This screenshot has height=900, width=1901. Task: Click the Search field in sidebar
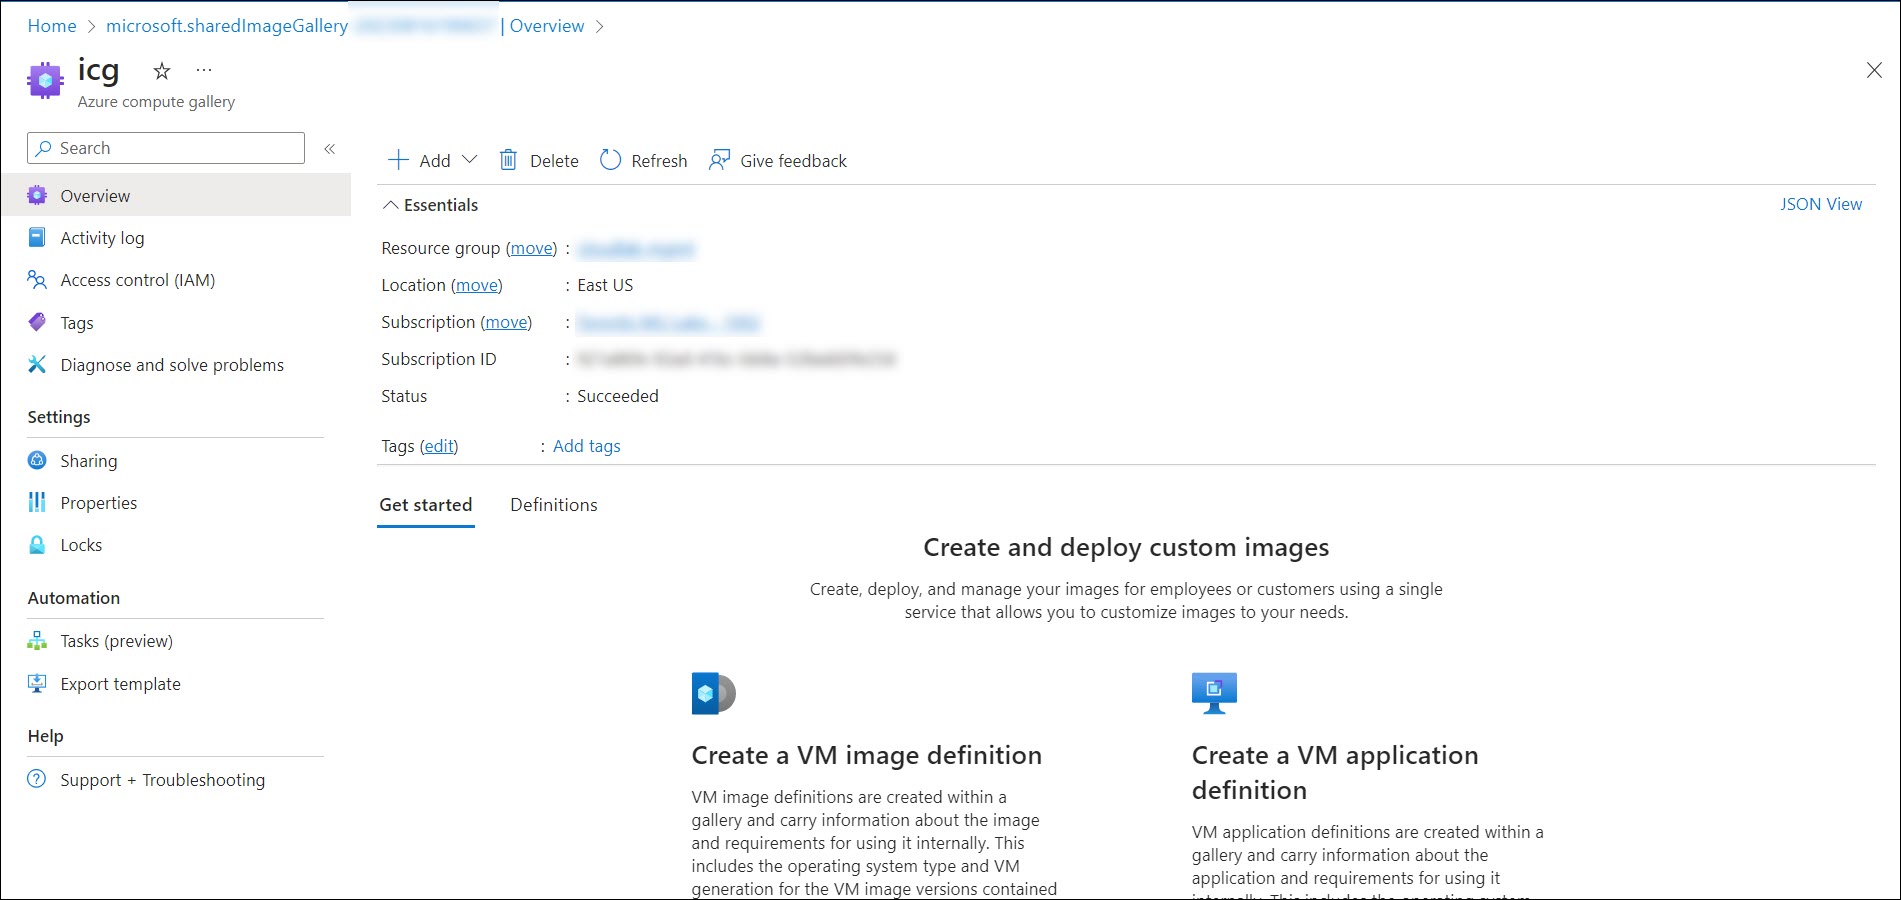point(166,148)
